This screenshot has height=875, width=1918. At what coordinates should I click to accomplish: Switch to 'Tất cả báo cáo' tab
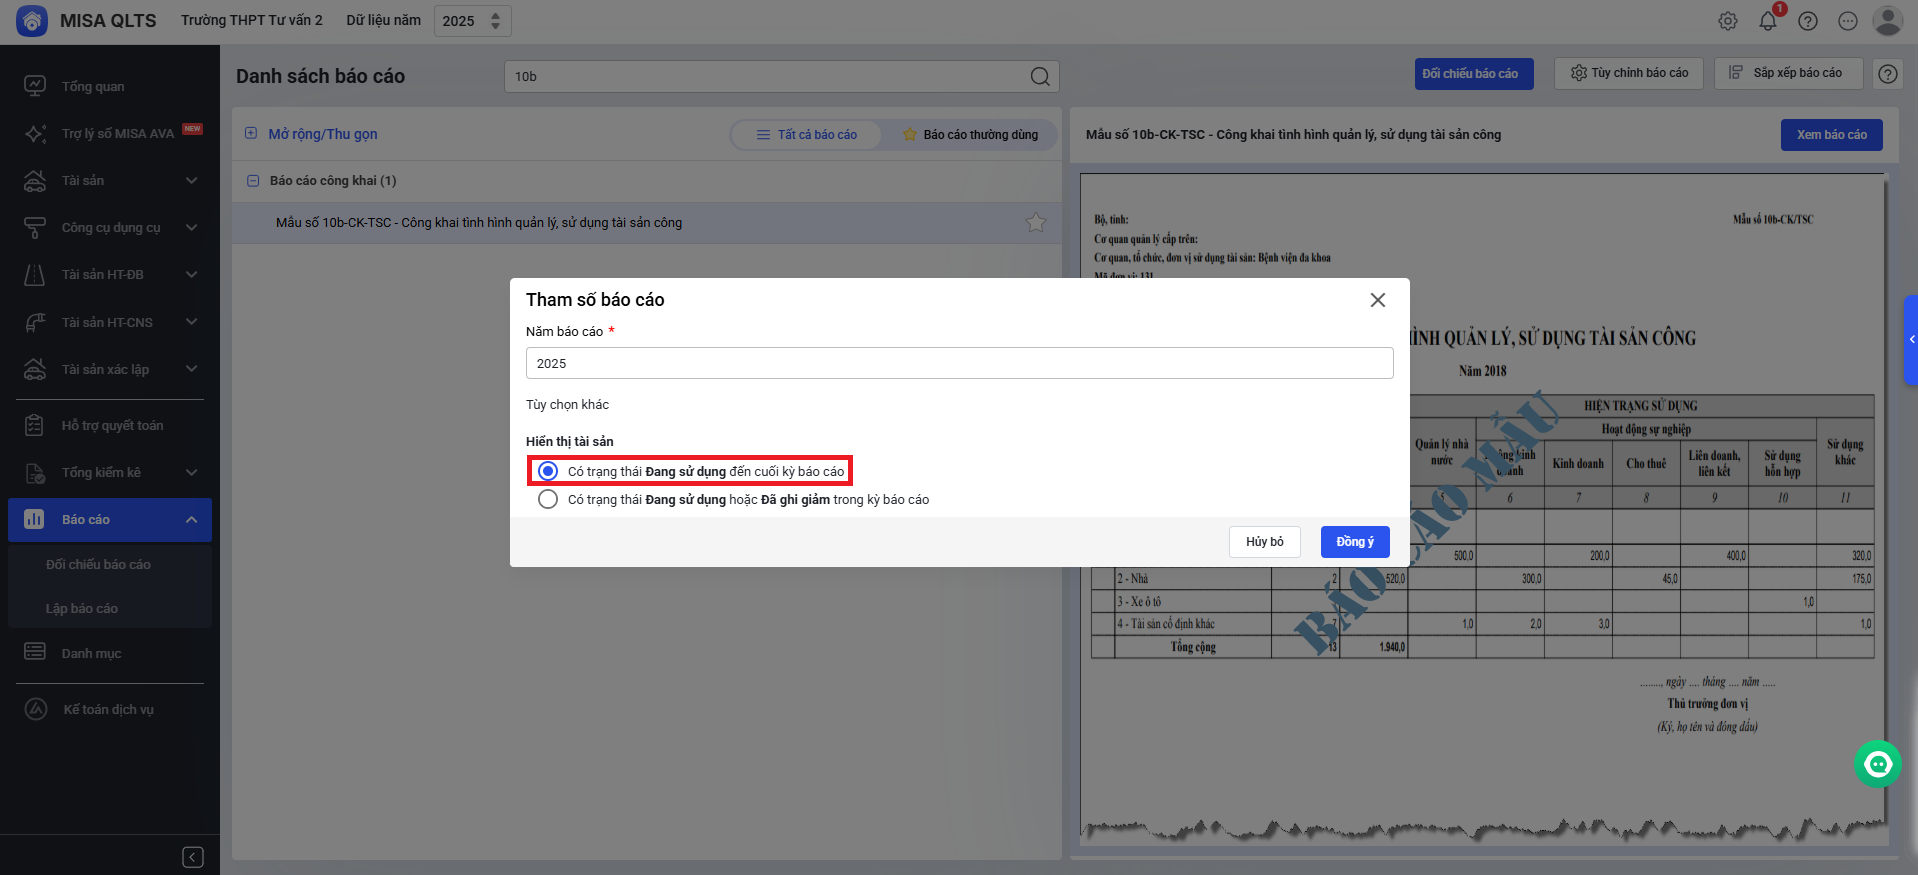coord(807,135)
